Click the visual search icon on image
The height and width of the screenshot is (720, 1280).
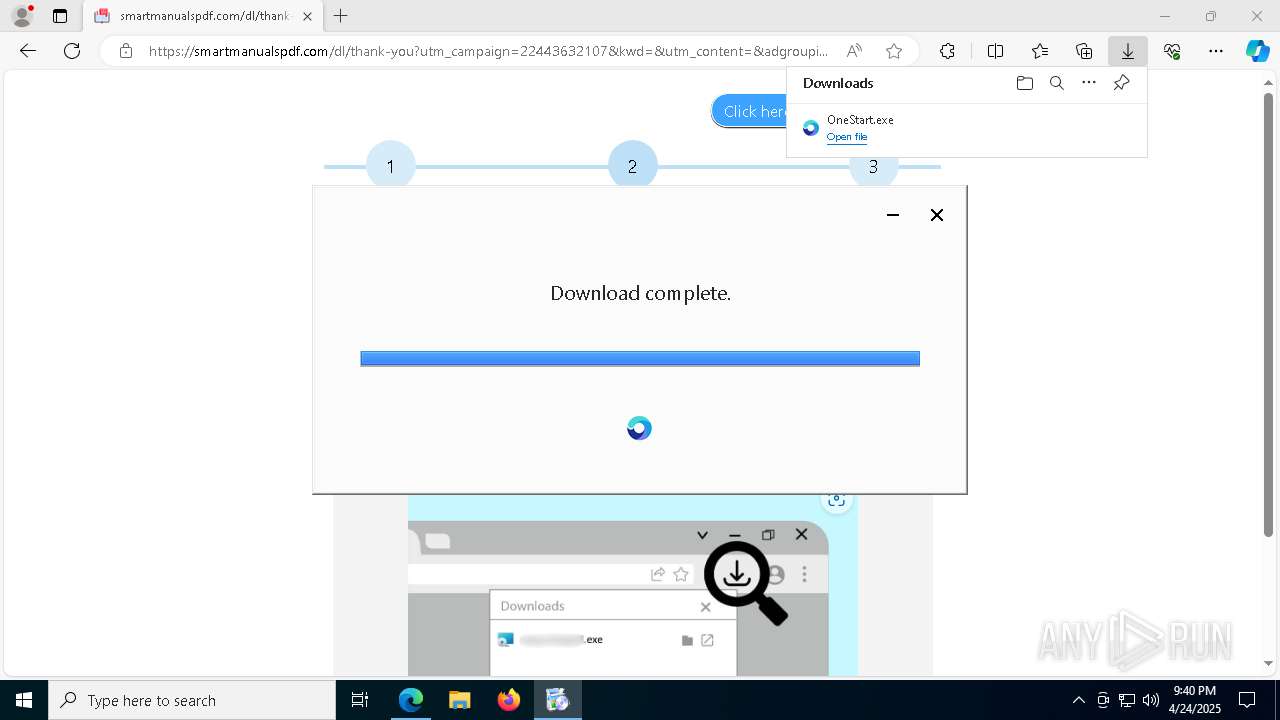pos(836,501)
